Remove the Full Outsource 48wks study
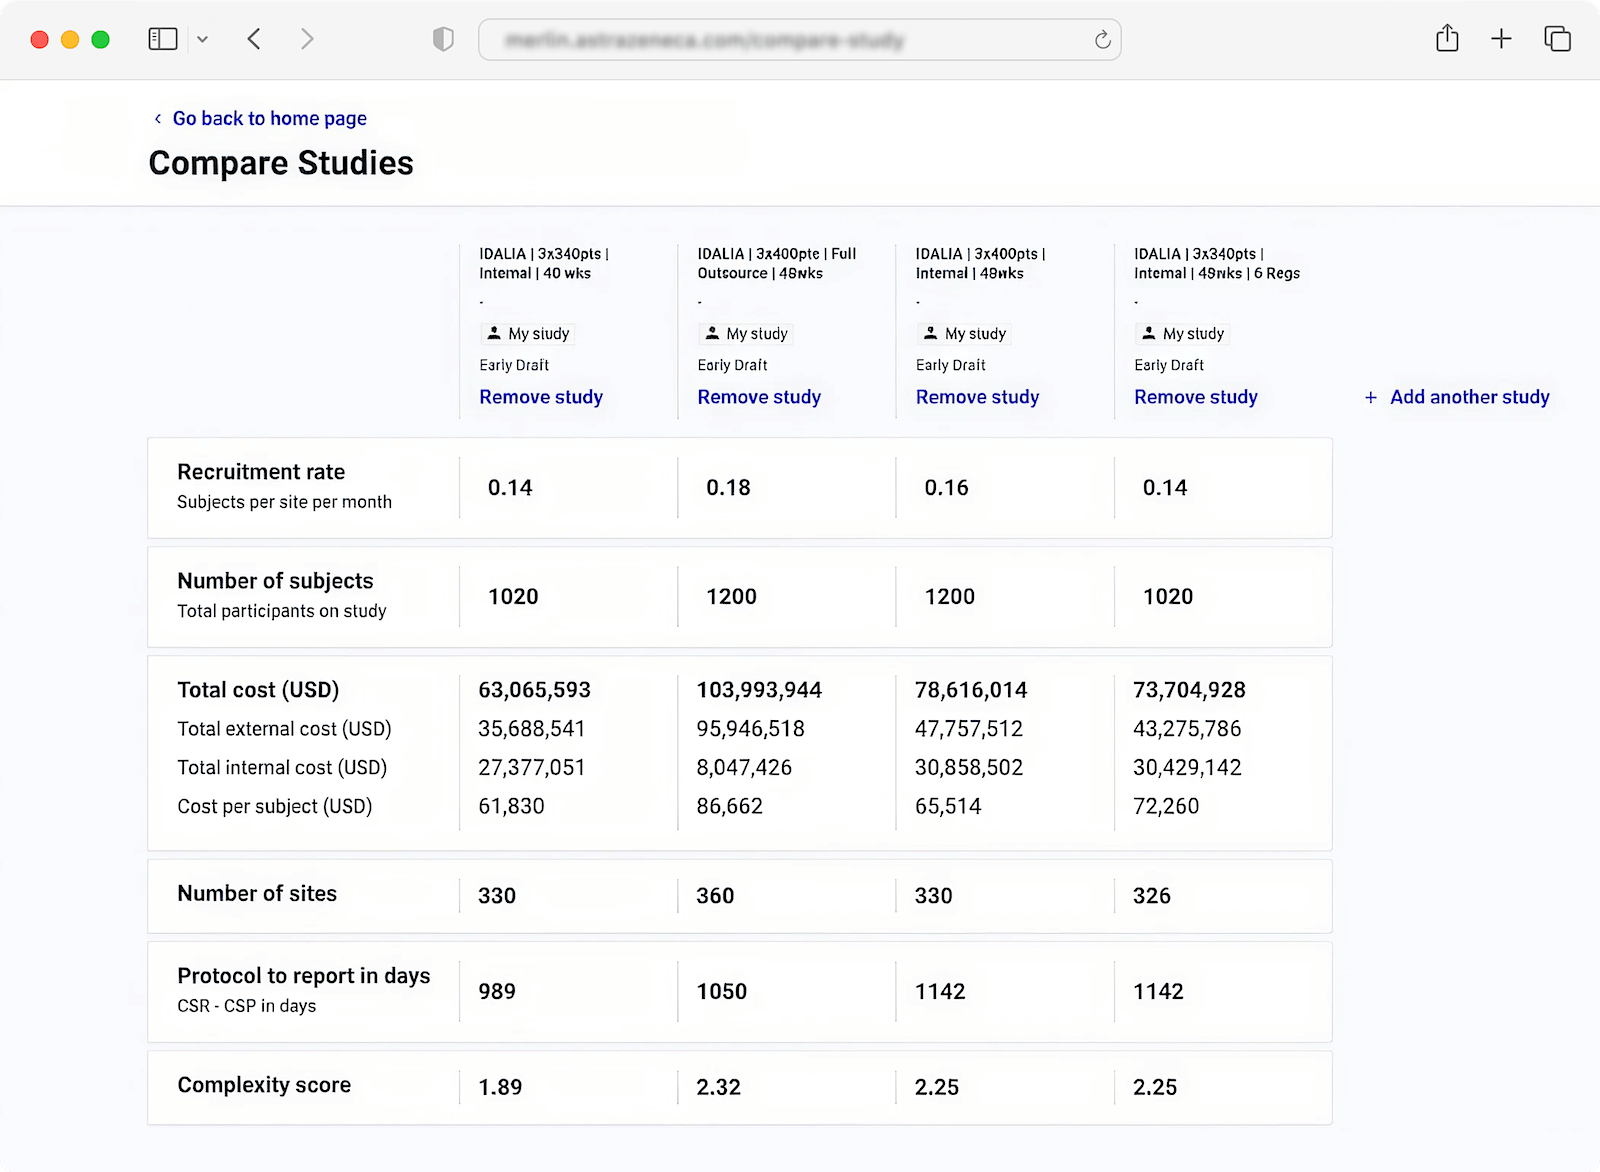Viewport: 1600px width, 1172px height. (x=759, y=397)
